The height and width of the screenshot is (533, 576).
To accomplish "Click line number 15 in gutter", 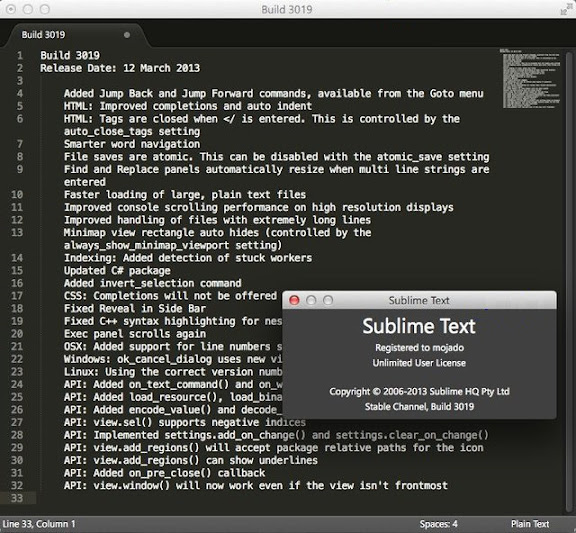I will [17, 271].
